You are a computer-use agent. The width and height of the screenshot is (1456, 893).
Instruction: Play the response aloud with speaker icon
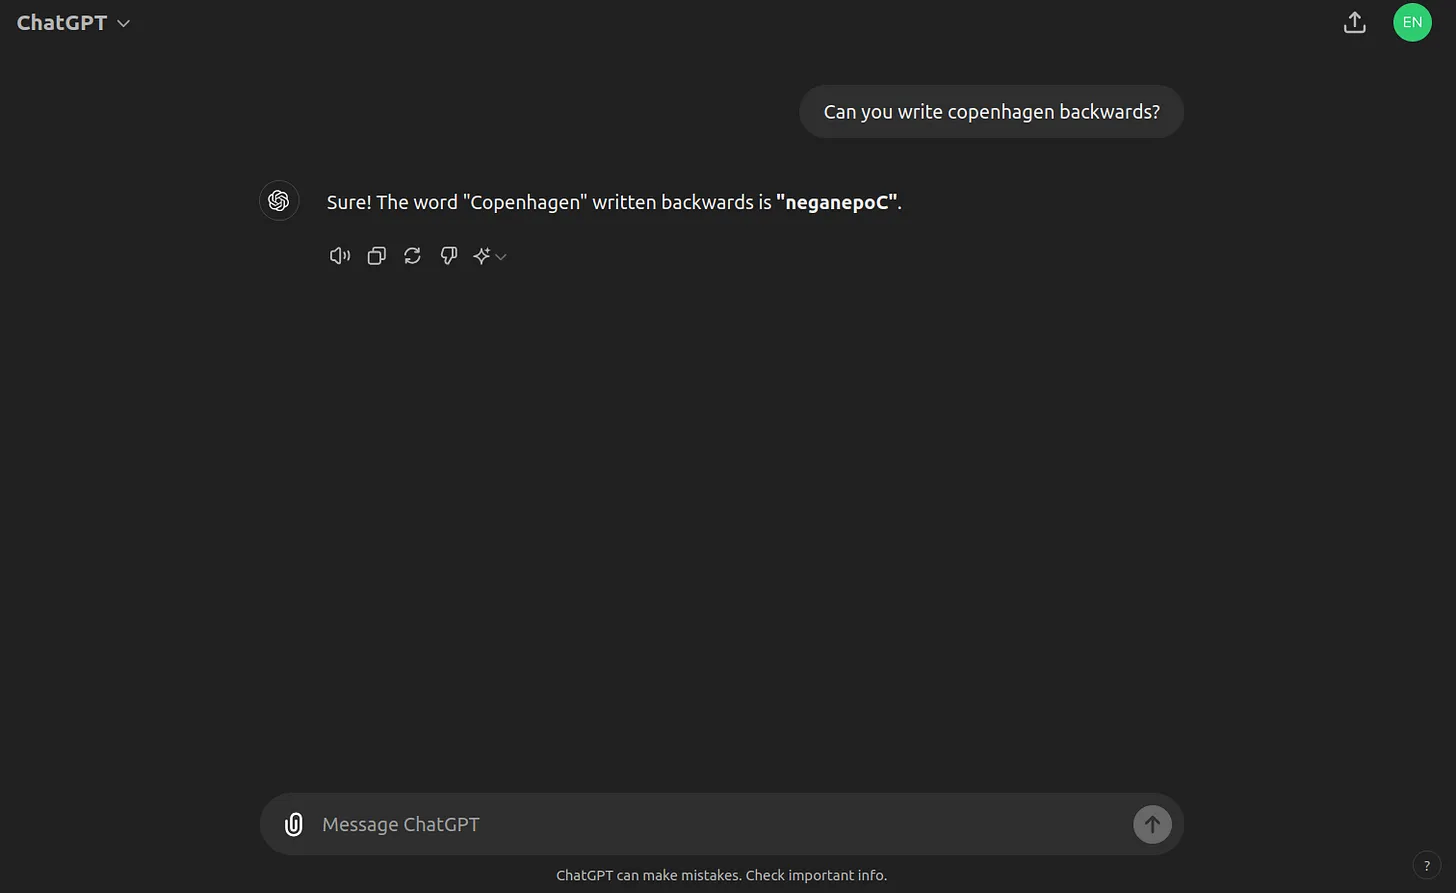(340, 256)
